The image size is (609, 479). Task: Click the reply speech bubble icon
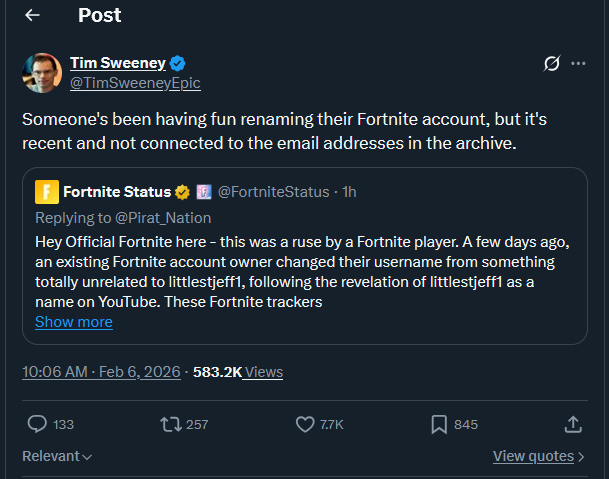tap(37, 424)
